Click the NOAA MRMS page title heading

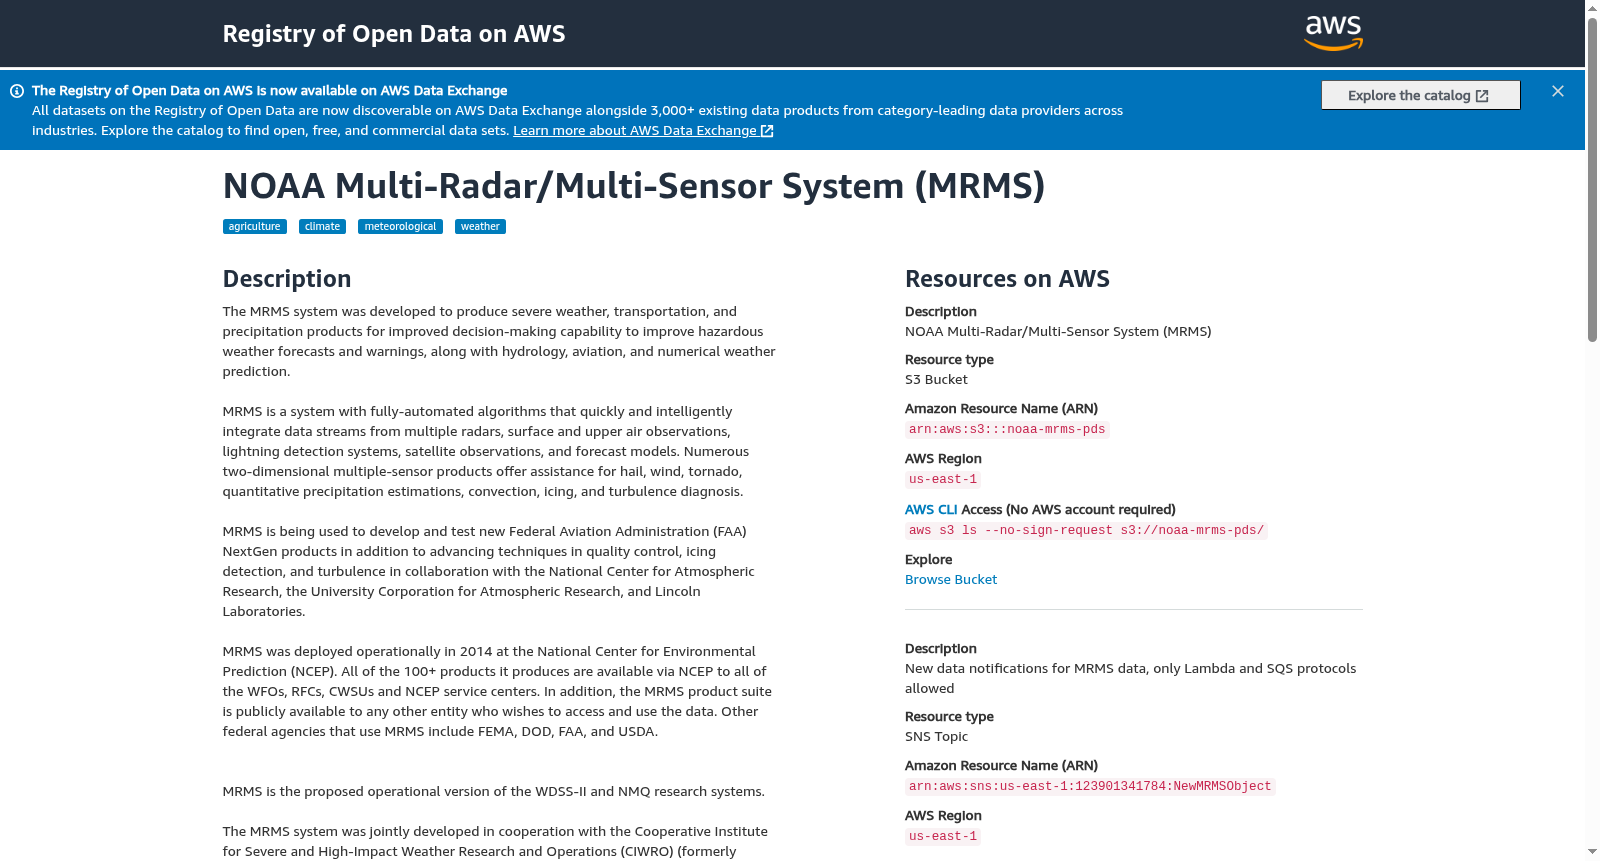tap(634, 186)
